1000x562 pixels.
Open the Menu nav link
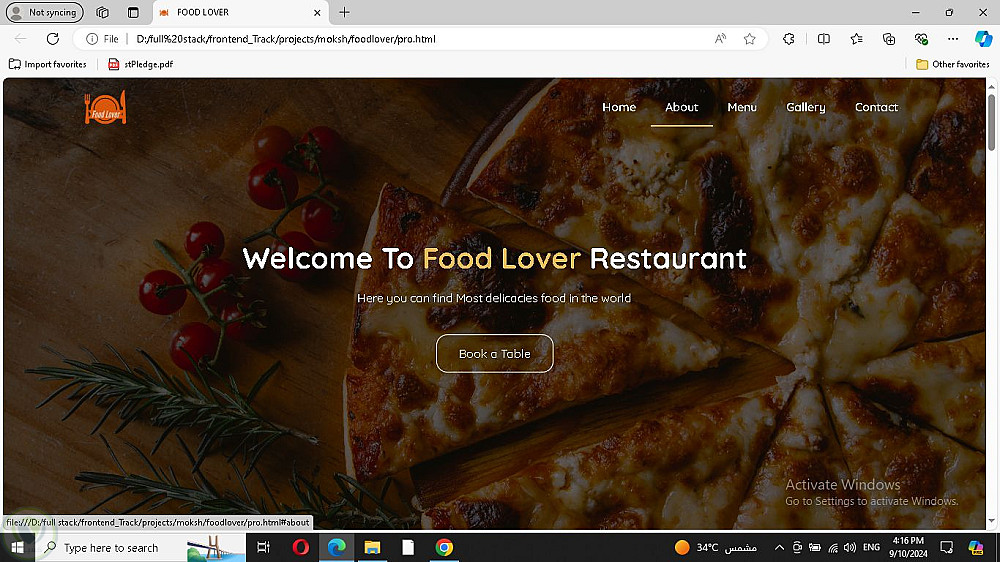click(742, 107)
